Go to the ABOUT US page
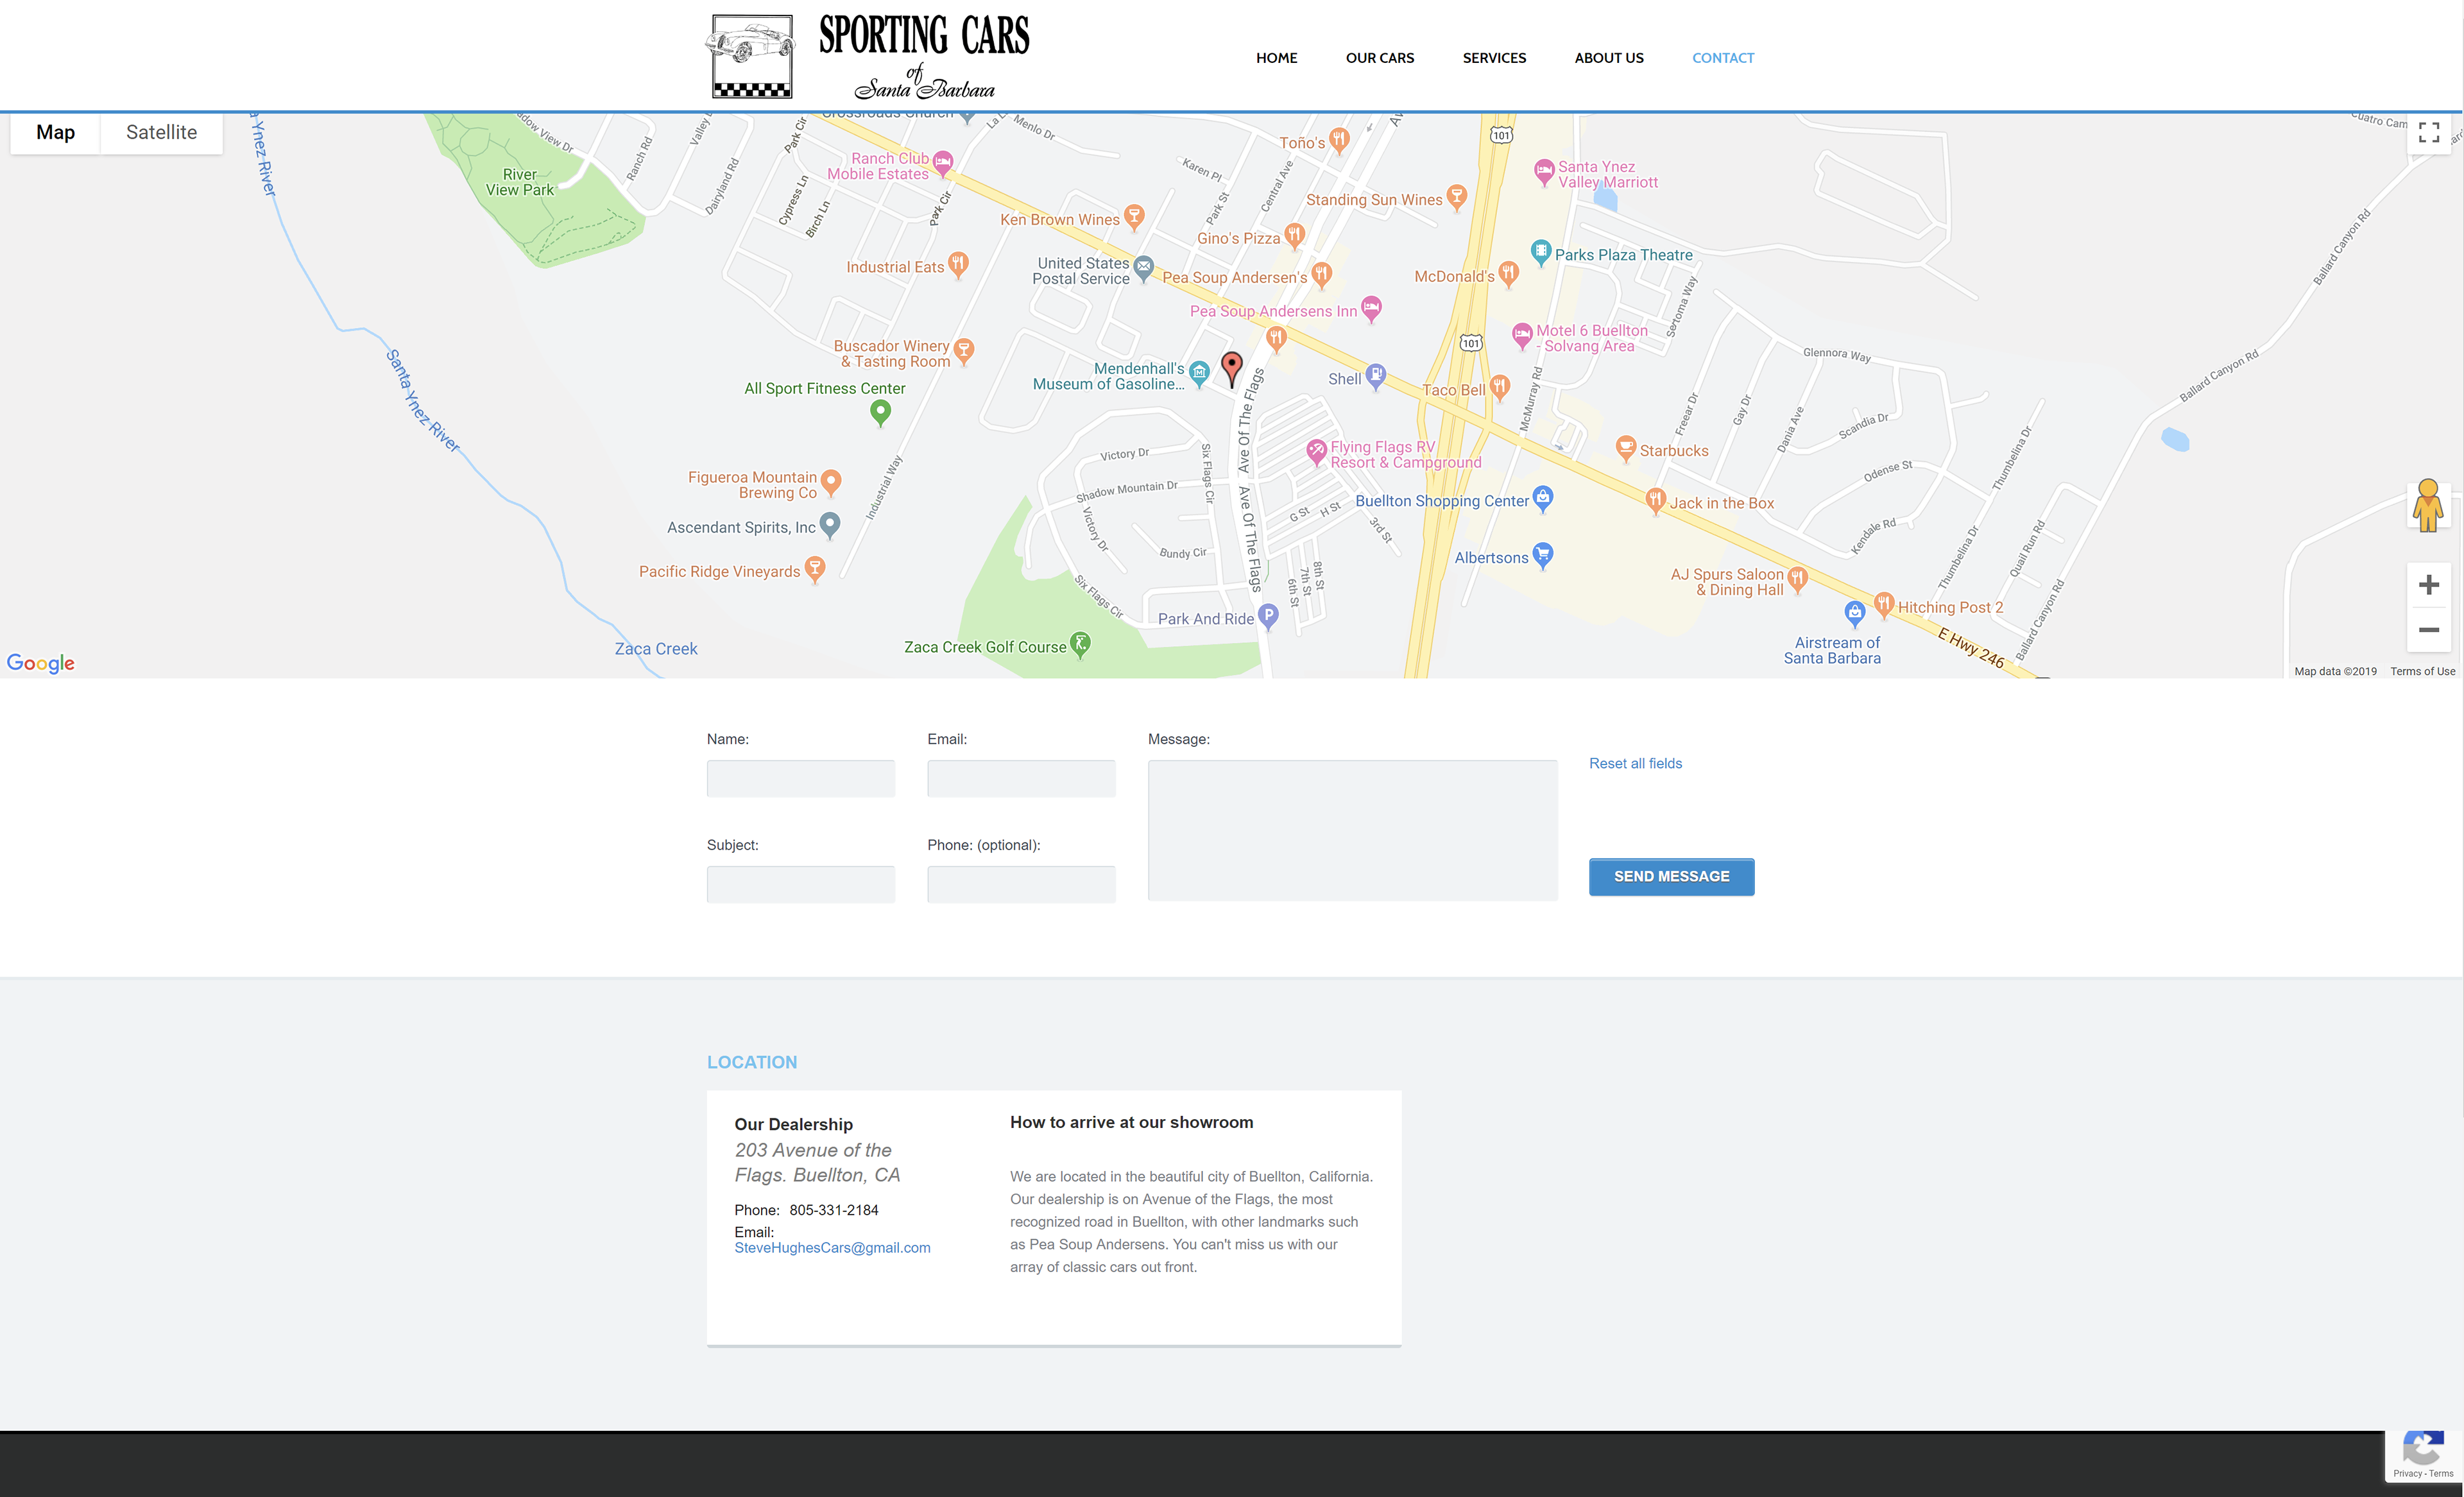Screen dimensions: 2464x1497 click(1608, 58)
